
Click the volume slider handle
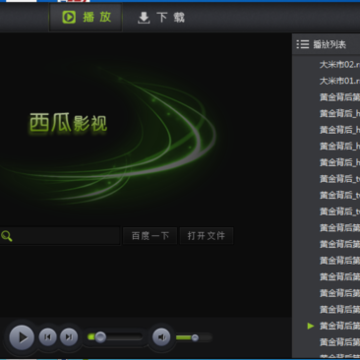pos(195,338)
